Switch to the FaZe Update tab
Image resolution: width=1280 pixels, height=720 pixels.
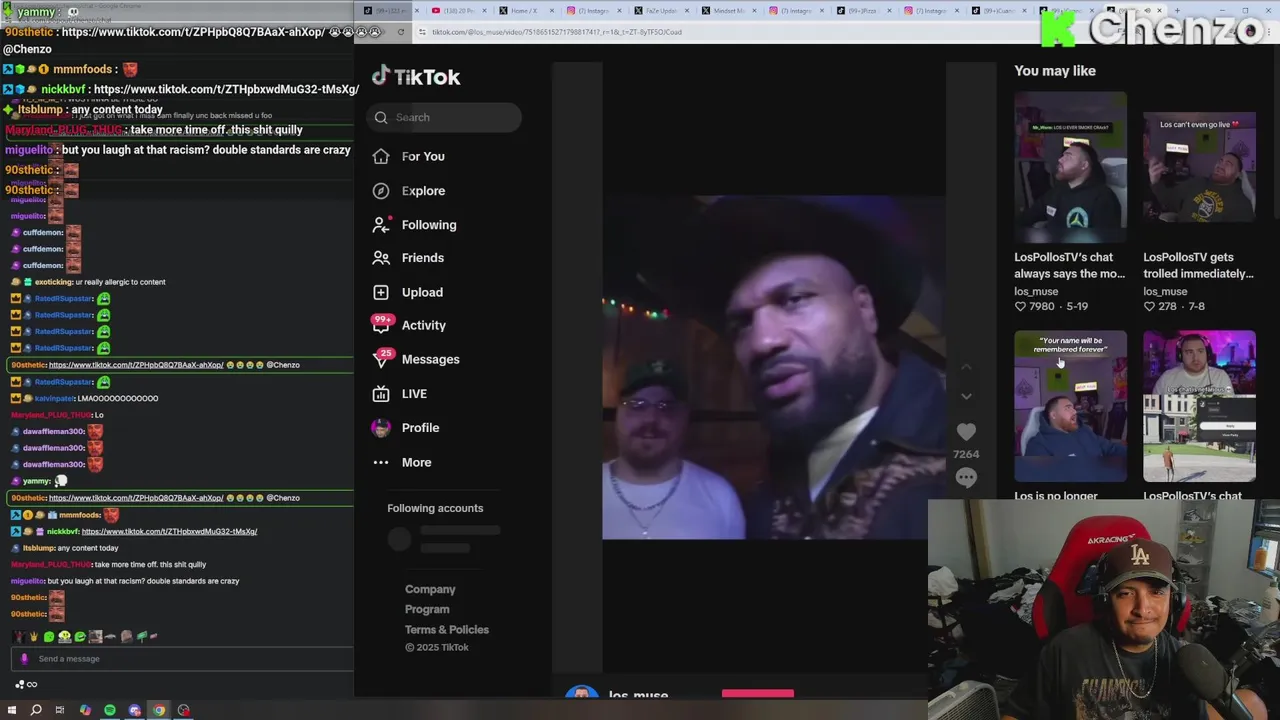coord(661,11)
